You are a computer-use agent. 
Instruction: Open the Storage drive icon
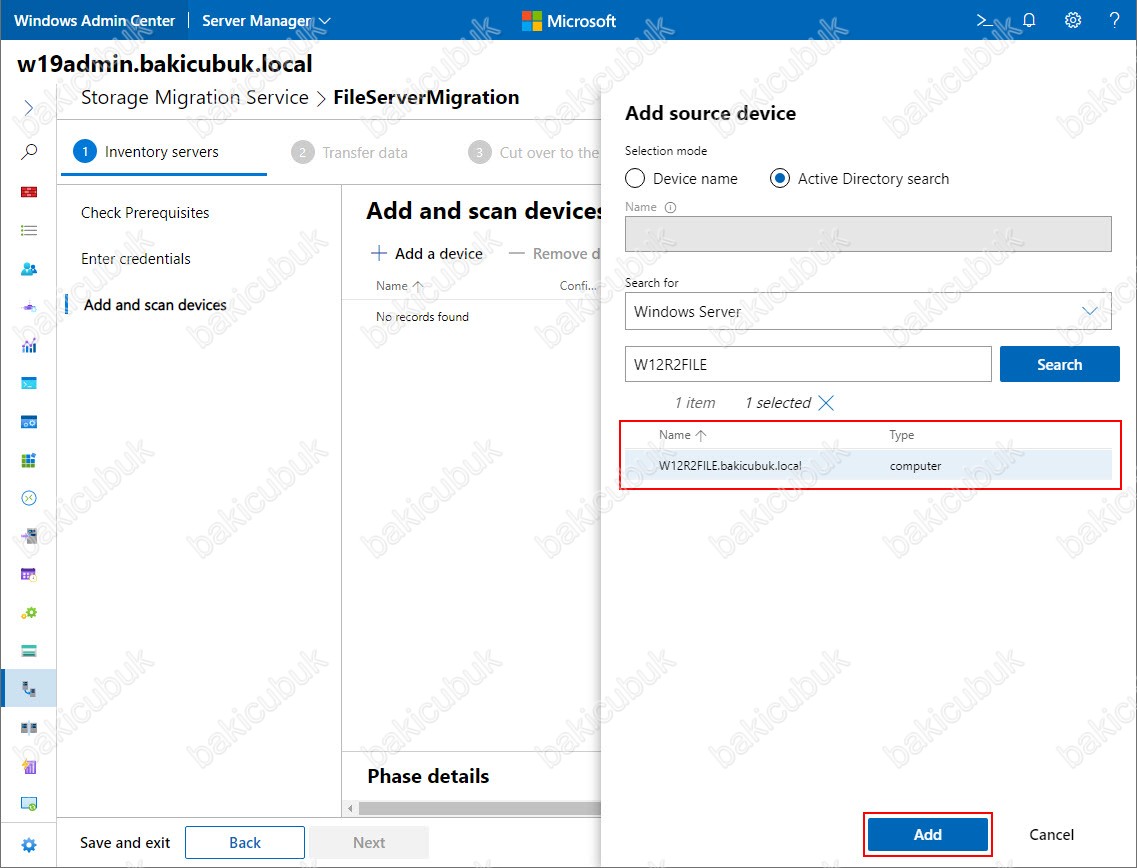click(x=29, y=651)
